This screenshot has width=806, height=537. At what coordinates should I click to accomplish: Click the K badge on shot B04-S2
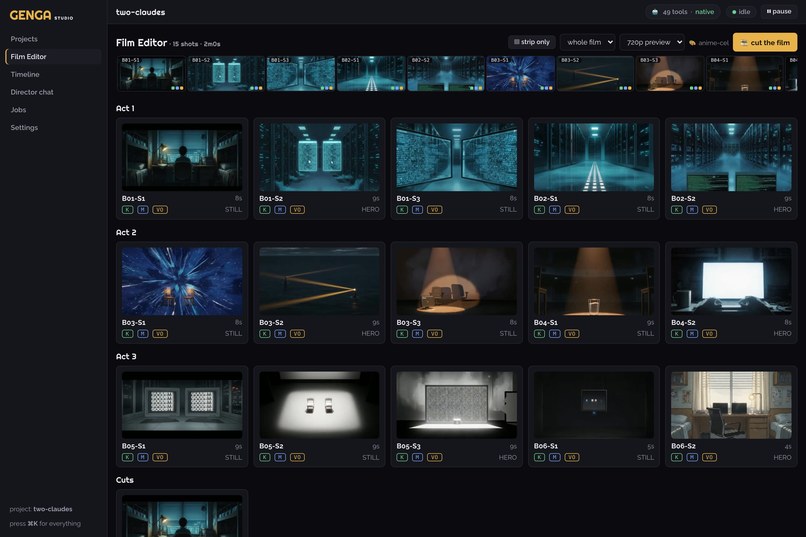(676, 334)
